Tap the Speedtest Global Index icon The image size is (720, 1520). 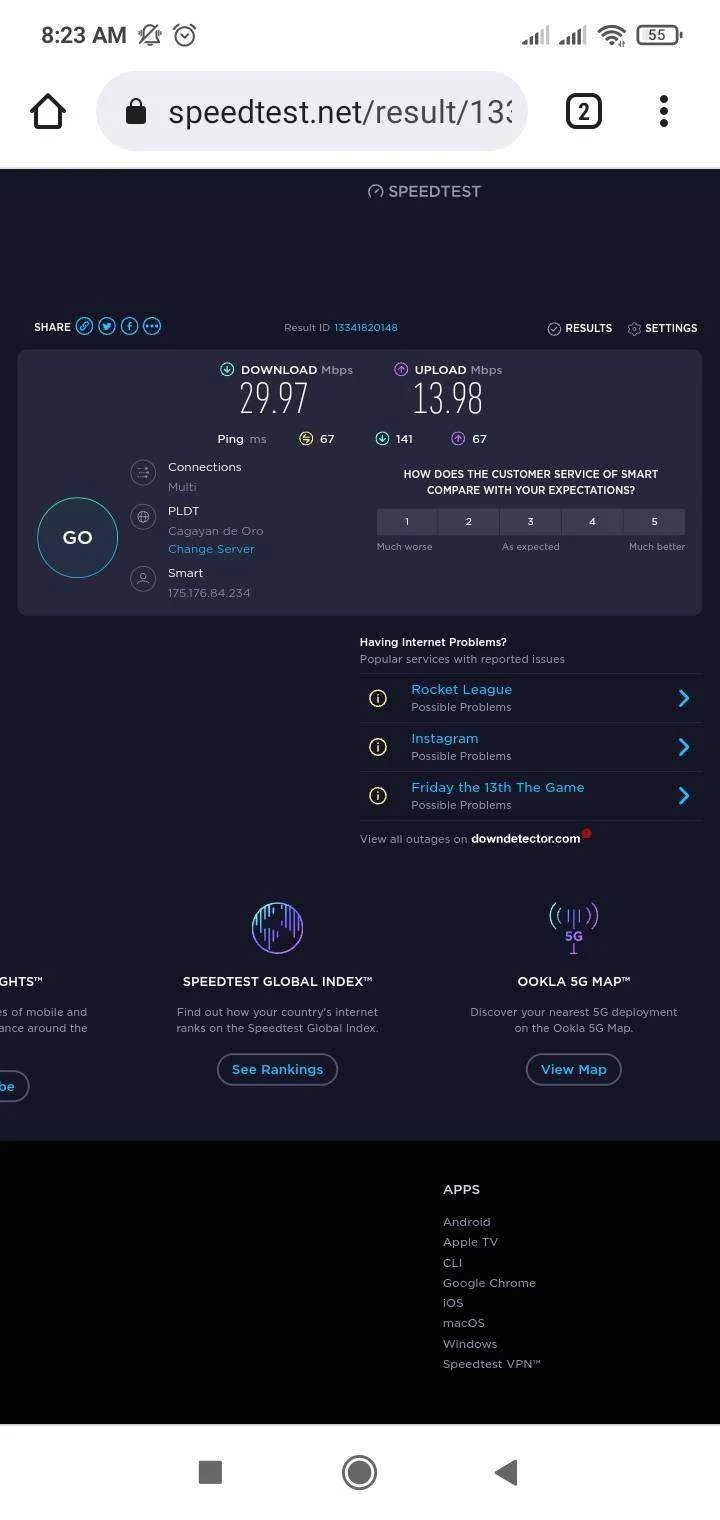pyautogui.click(x=277, y=927)
